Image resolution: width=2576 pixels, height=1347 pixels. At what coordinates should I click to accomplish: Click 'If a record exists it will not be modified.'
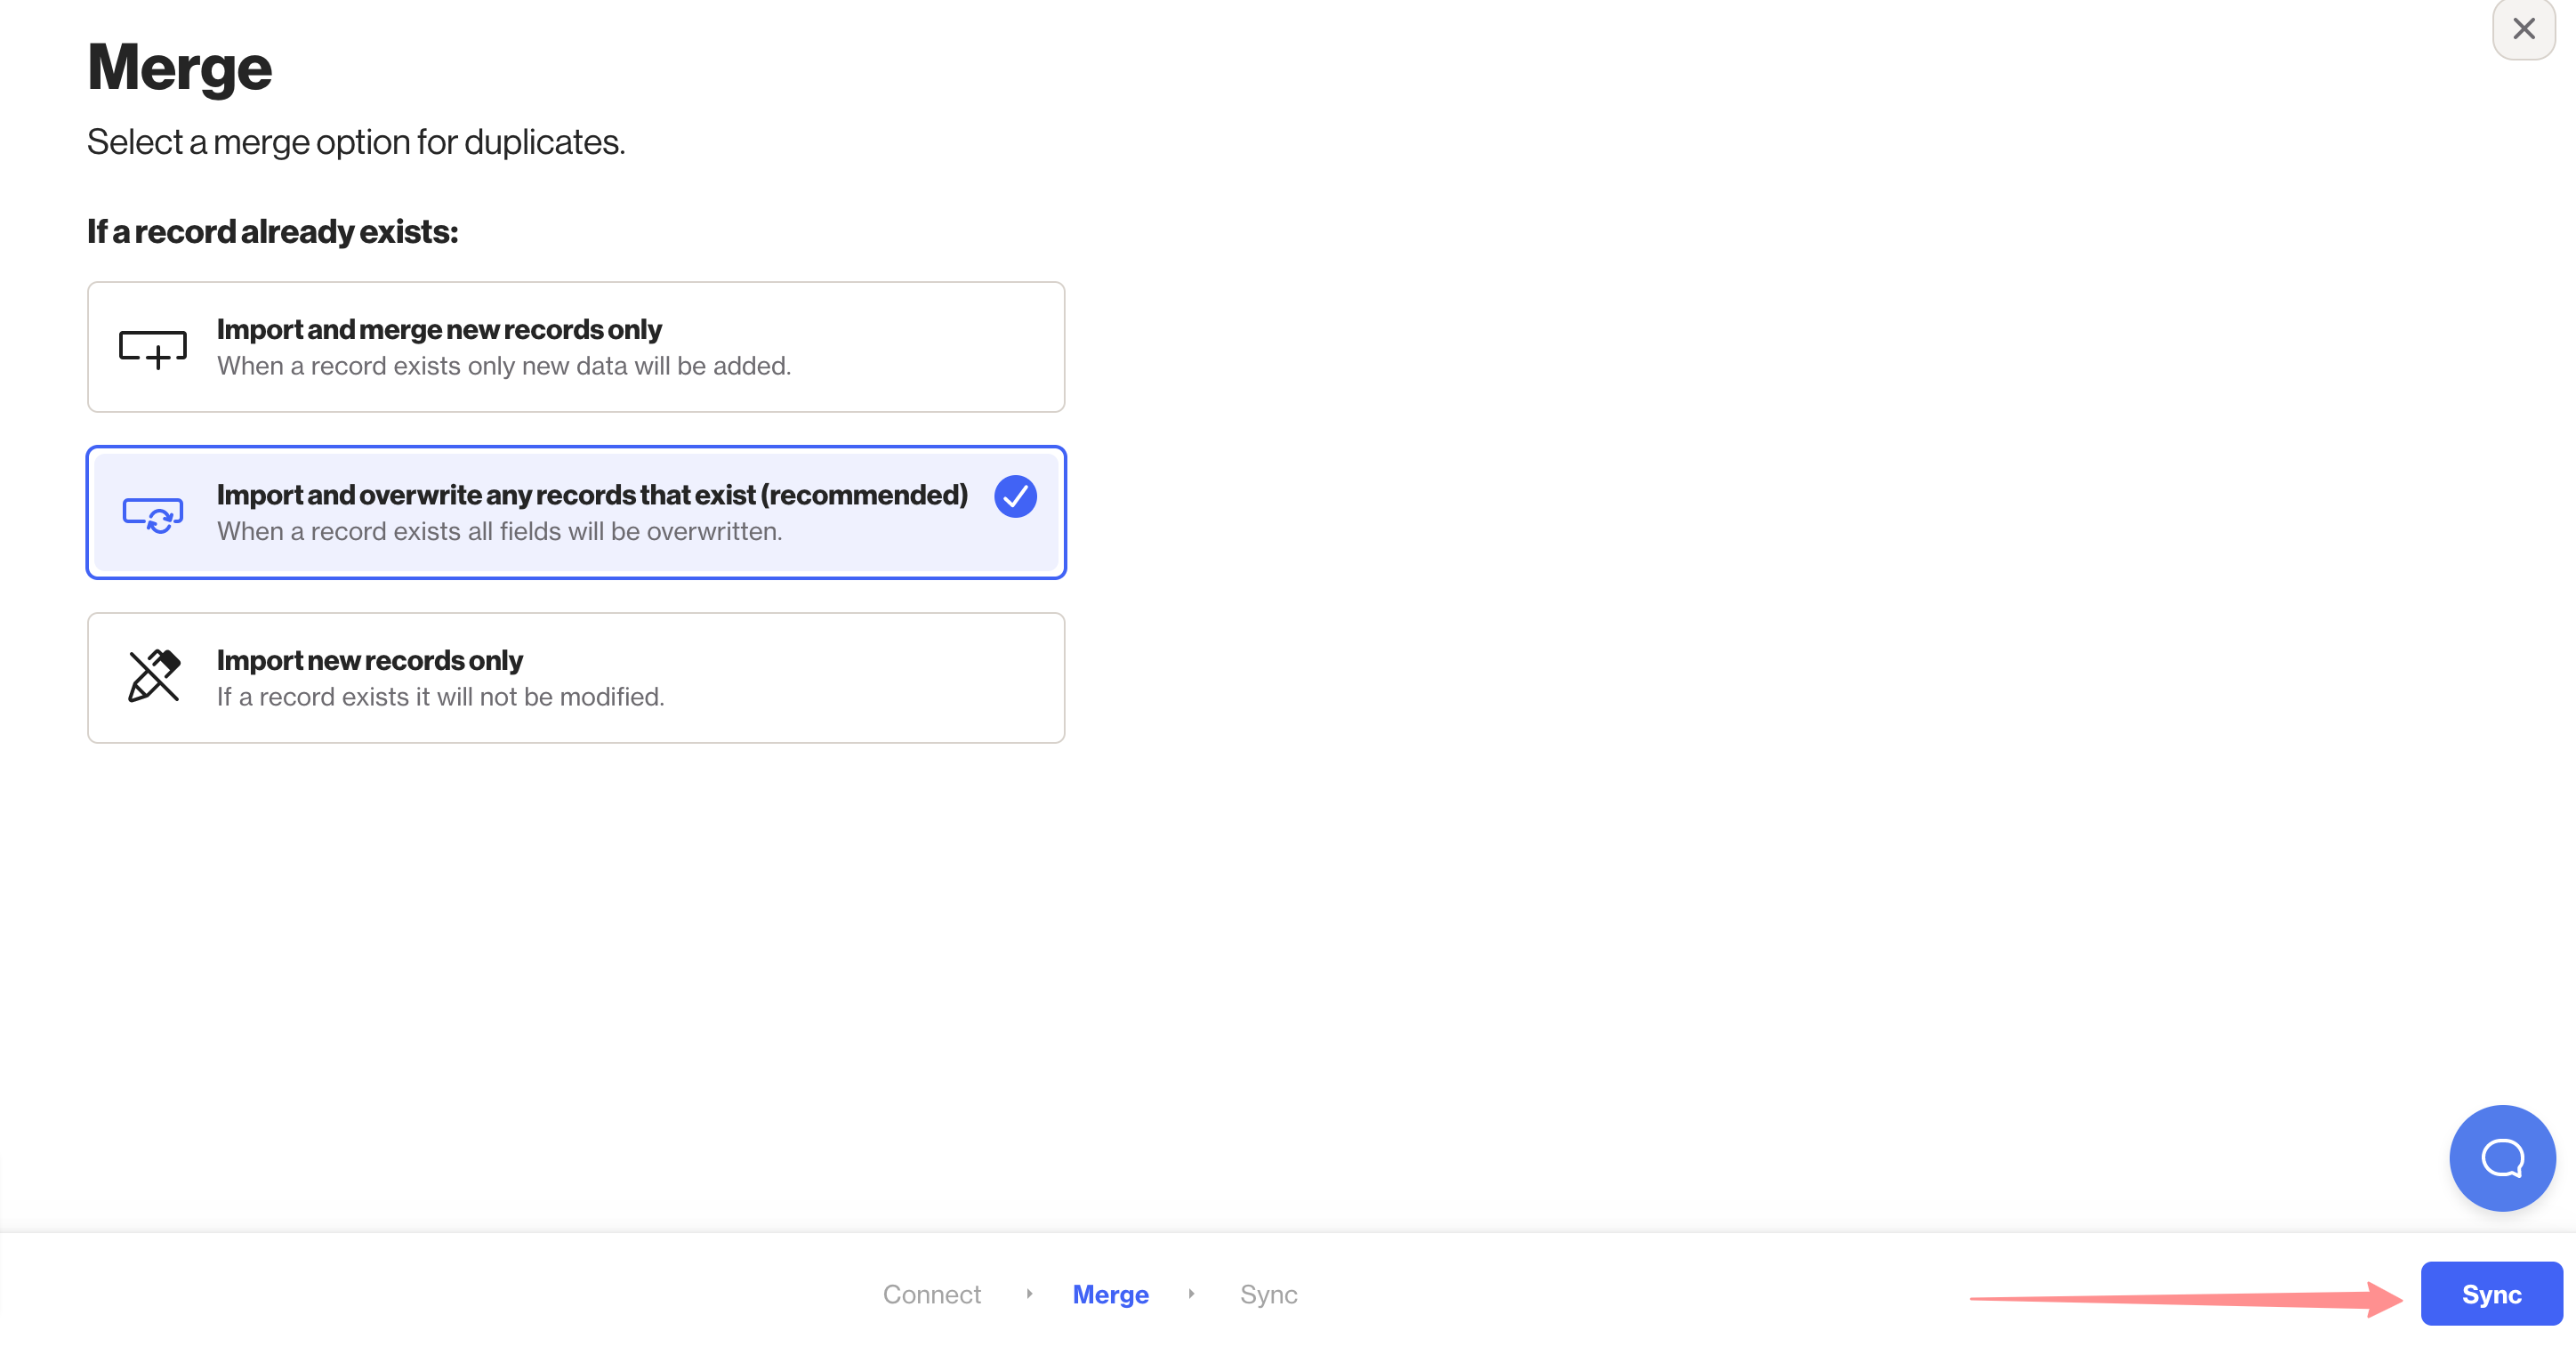click(440, 697)
